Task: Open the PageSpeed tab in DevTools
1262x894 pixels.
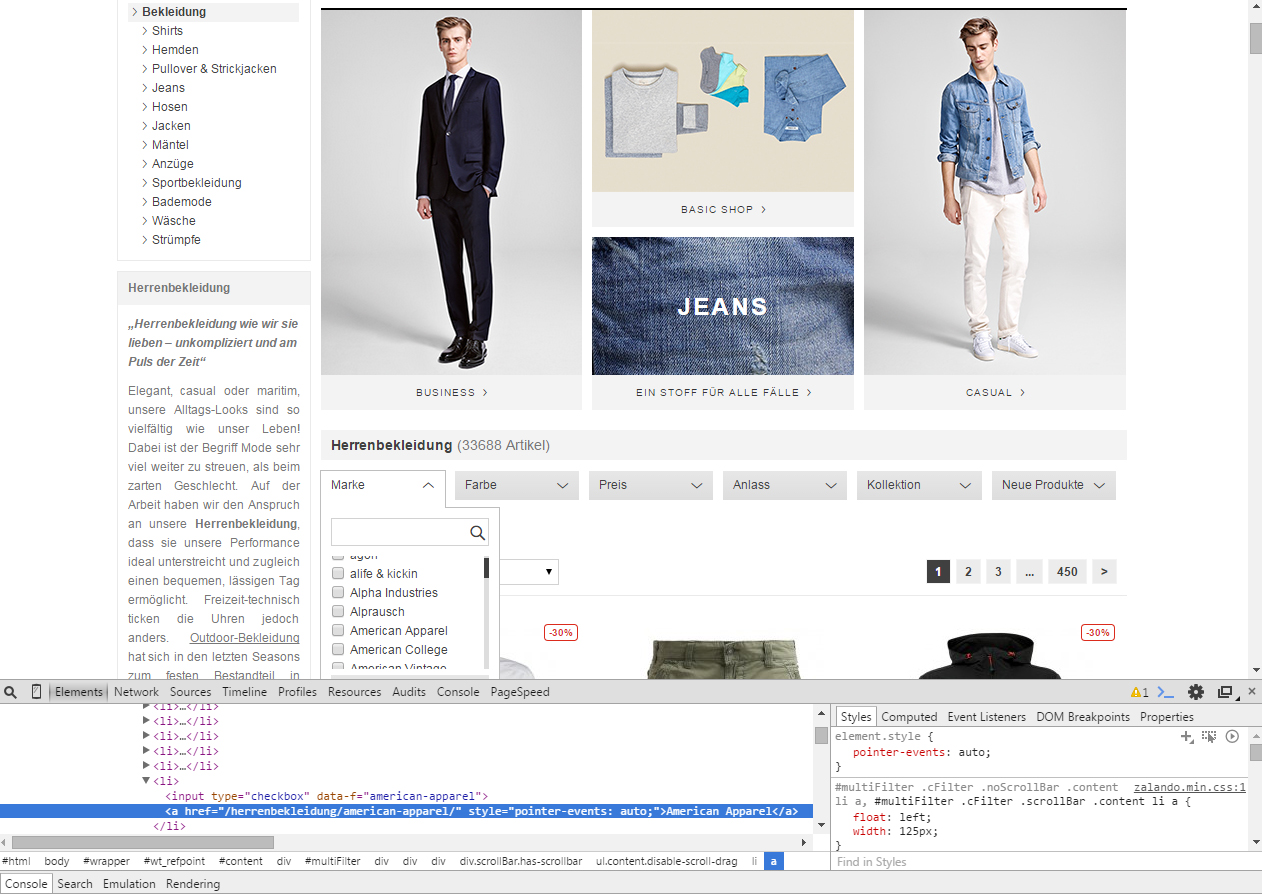Action: click(x=520, y=692)
